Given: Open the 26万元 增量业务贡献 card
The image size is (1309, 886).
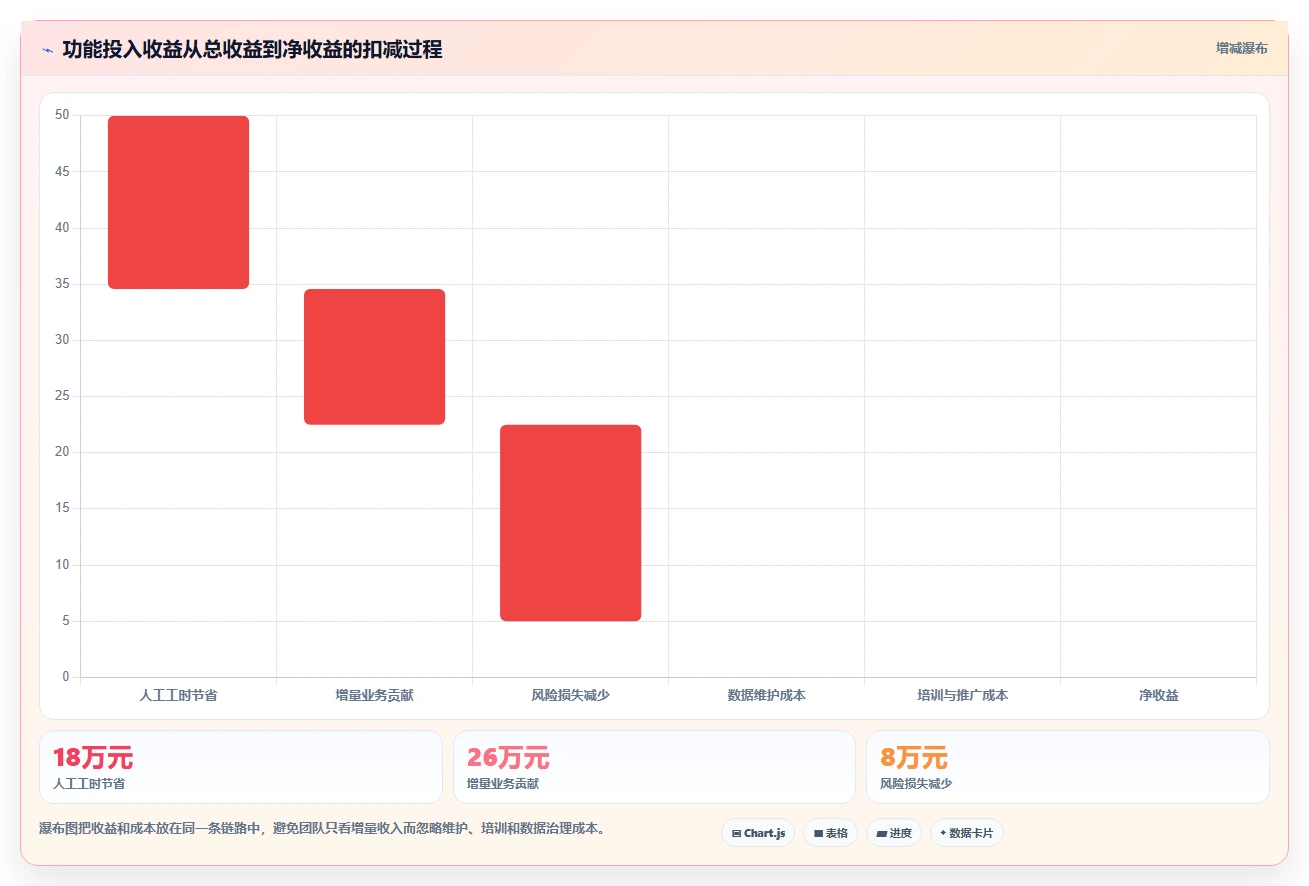Looking at the screenshot, I should point(654,767).
